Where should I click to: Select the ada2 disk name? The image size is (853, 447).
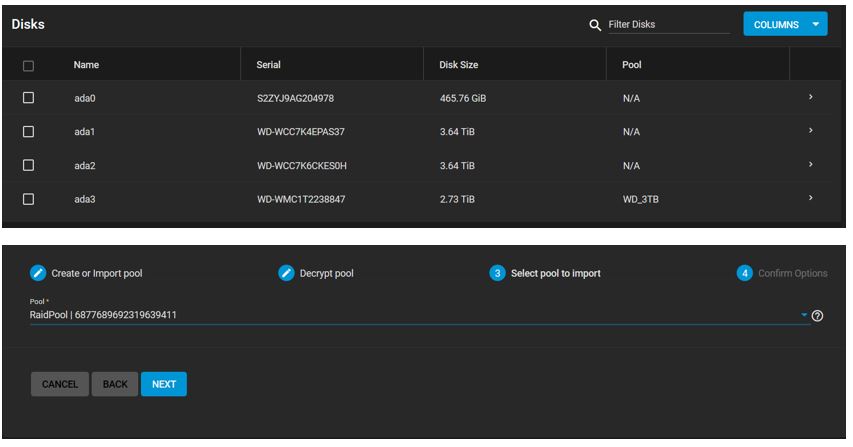(85, 166)
